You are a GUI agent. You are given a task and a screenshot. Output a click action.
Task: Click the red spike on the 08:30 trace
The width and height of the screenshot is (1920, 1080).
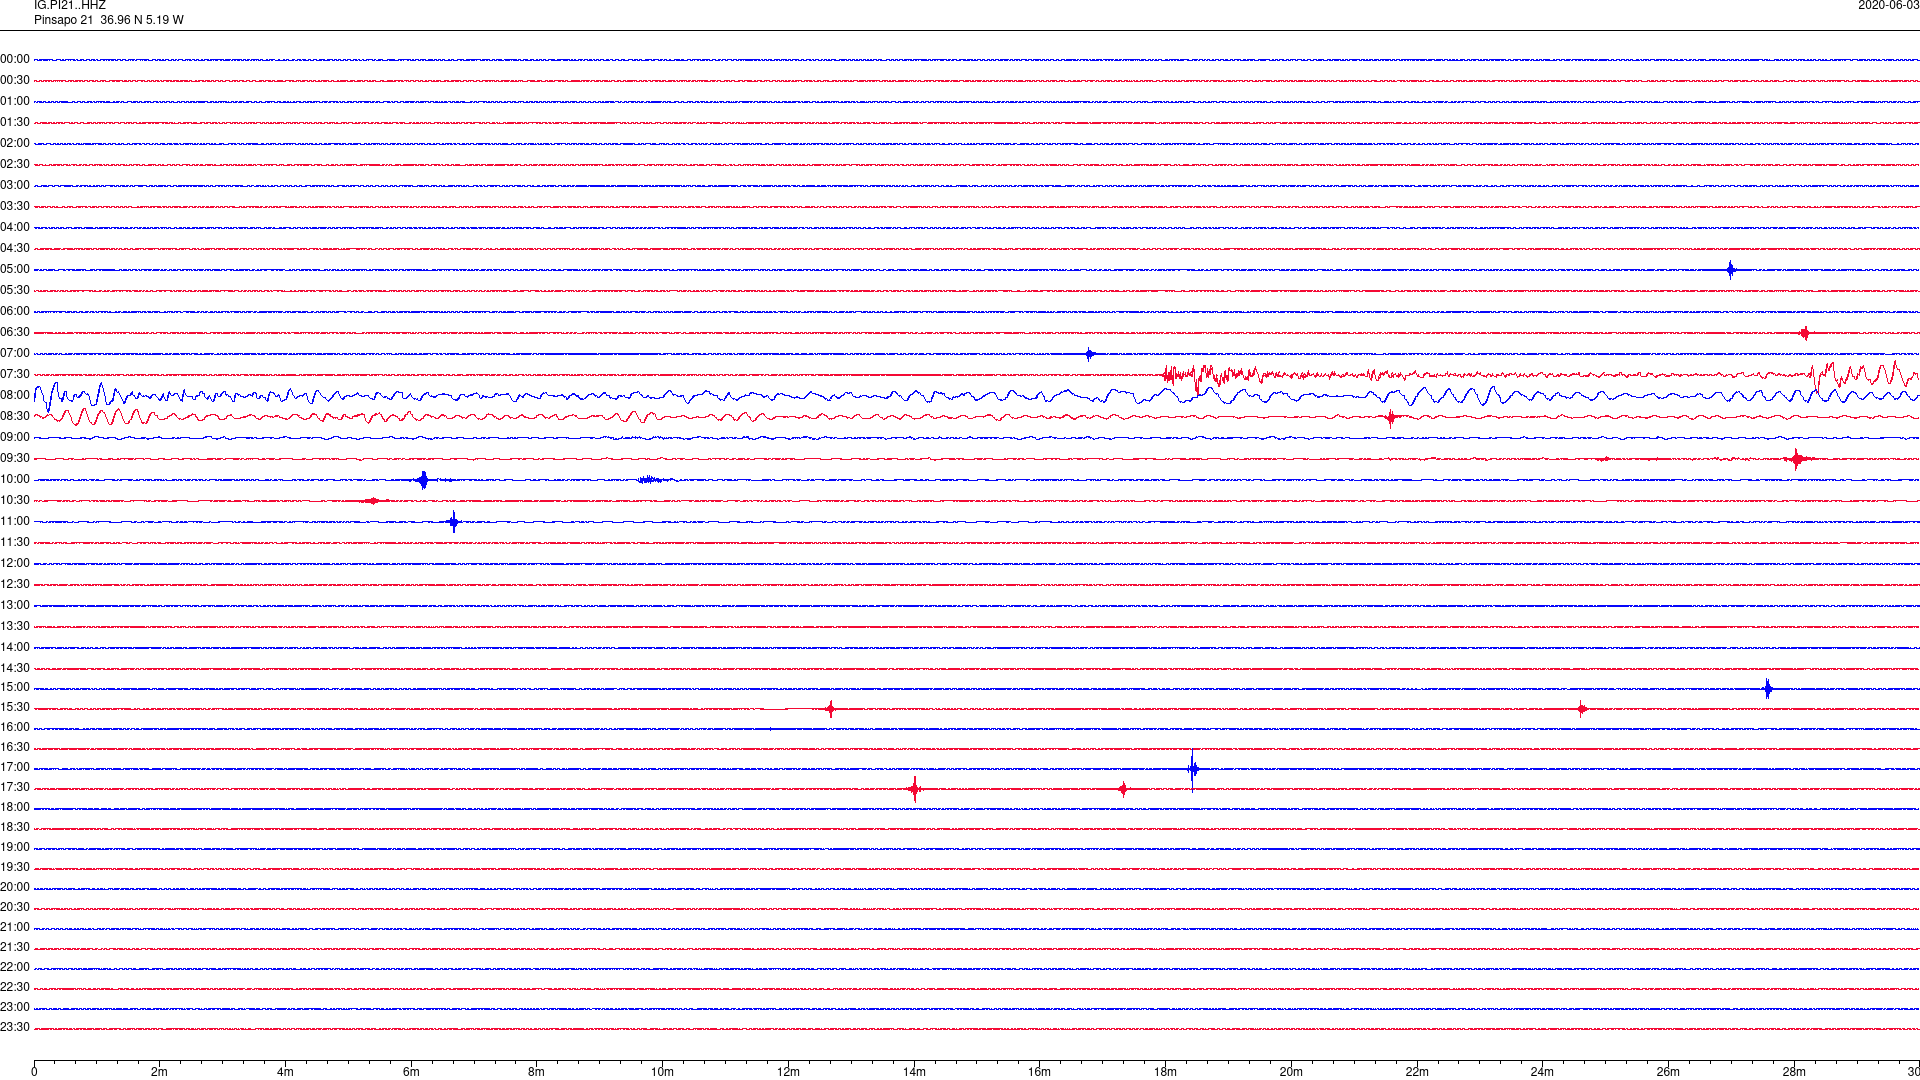tap(1391, 417)
